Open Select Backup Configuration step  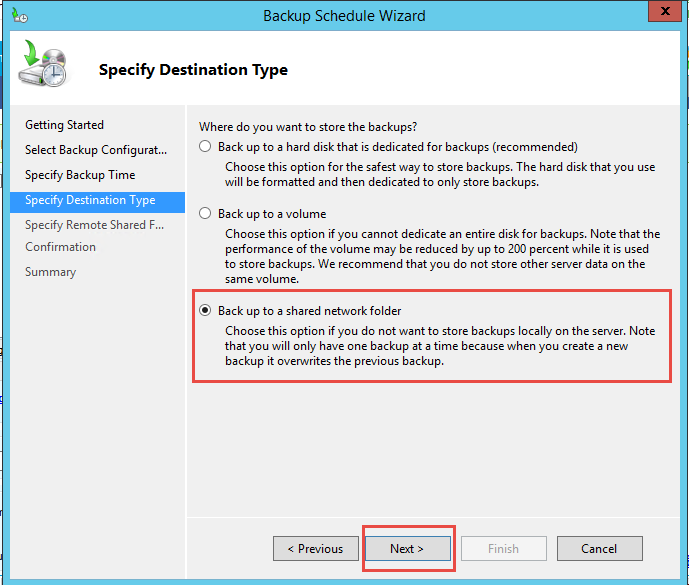[x=96, y=150]
